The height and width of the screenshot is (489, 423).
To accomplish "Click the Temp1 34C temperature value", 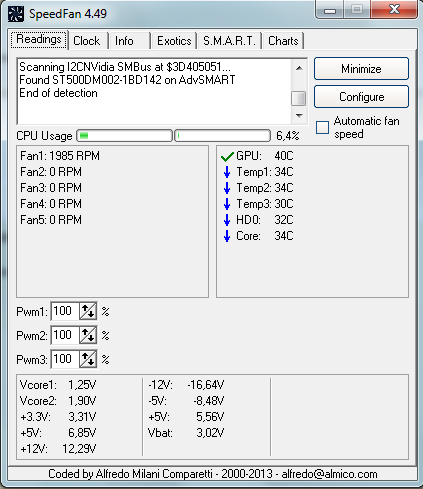I will click(x=284, y=172).
